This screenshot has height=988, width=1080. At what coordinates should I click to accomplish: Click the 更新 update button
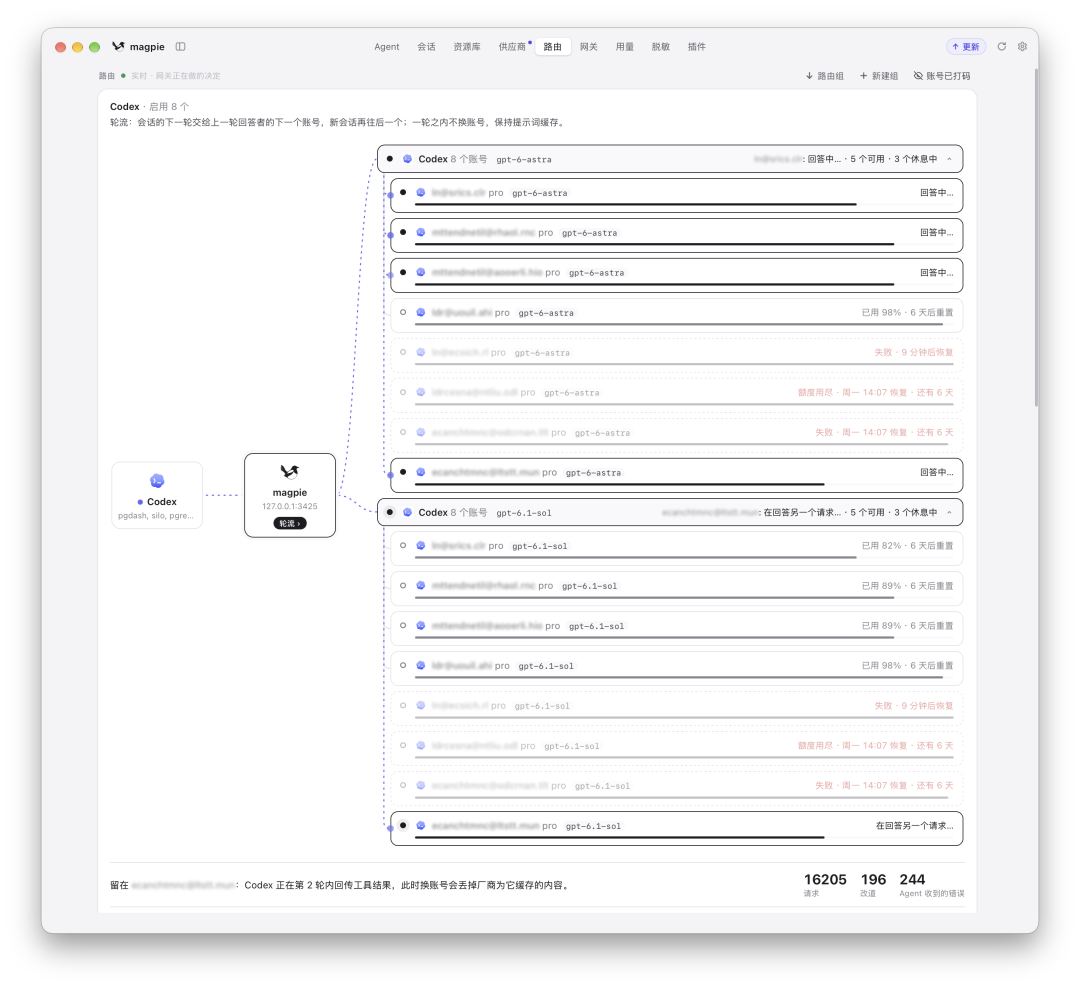pos(966,47)
